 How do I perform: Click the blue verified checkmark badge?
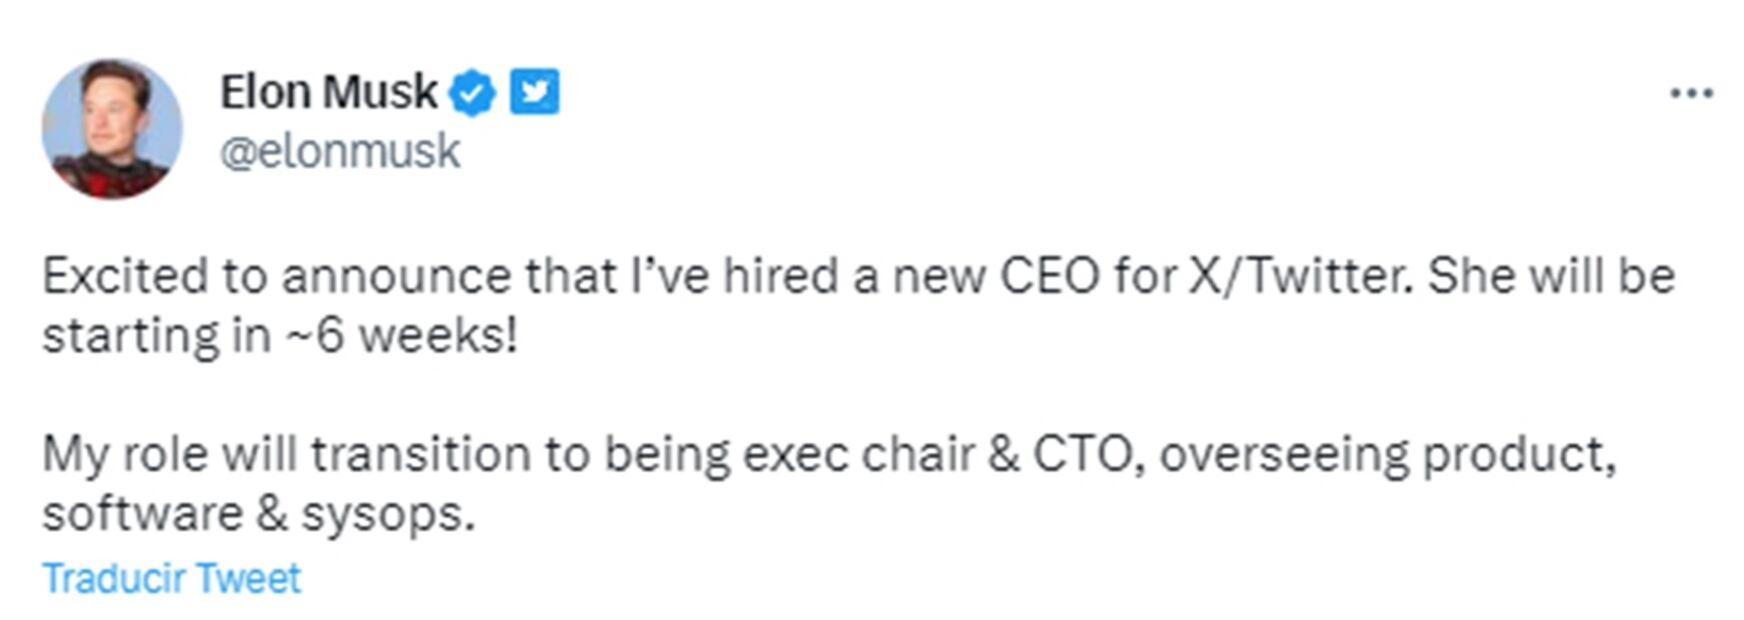coord(472,93)
